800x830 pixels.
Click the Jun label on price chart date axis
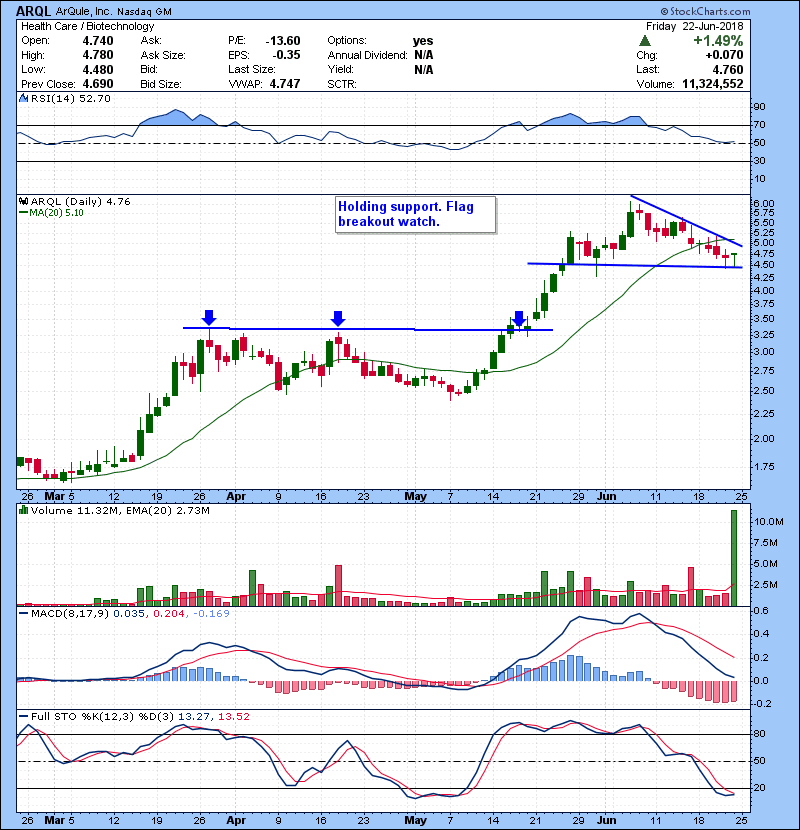pos(606,496)
